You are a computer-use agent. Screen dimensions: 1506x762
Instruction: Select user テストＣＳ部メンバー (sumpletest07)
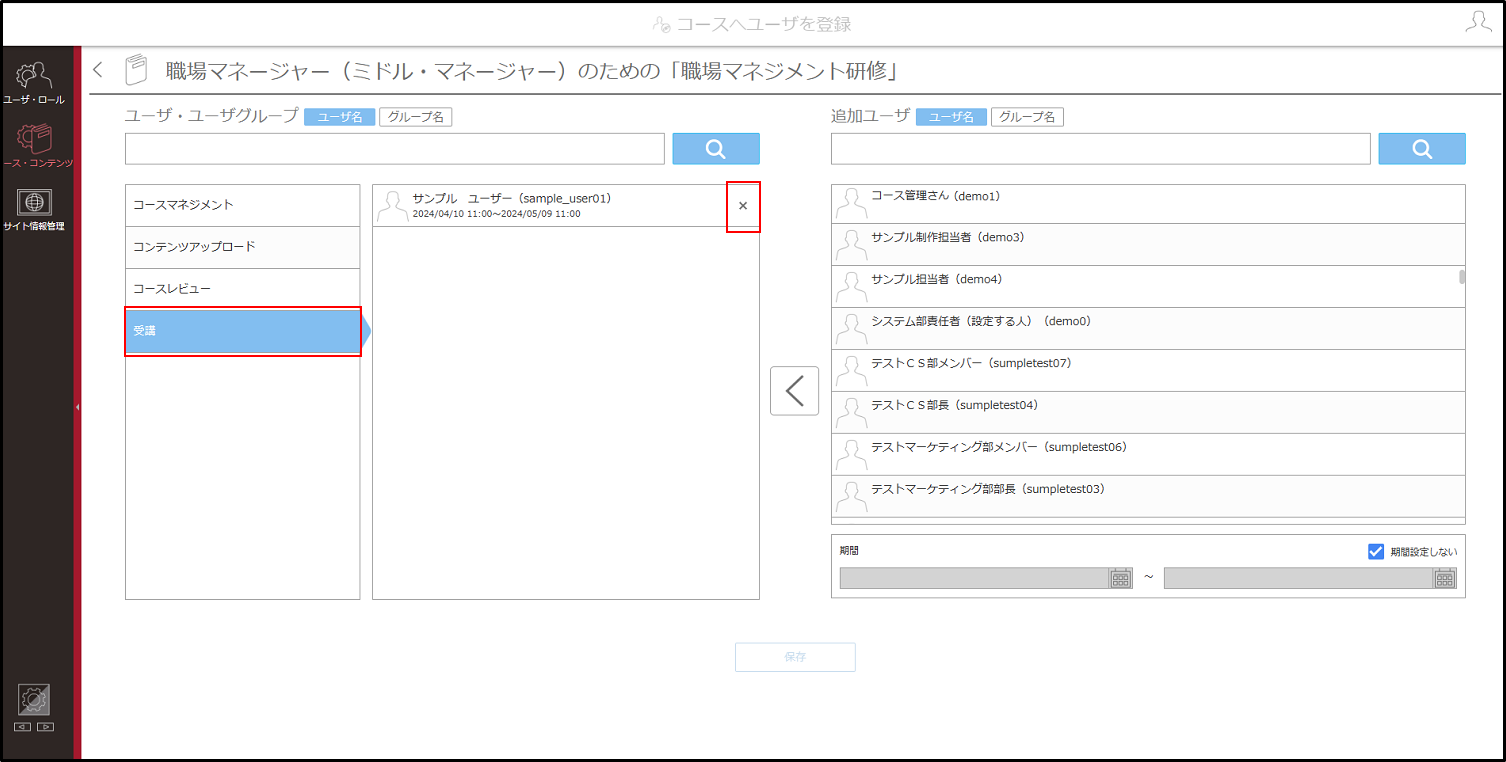(x=1148, y=370)
